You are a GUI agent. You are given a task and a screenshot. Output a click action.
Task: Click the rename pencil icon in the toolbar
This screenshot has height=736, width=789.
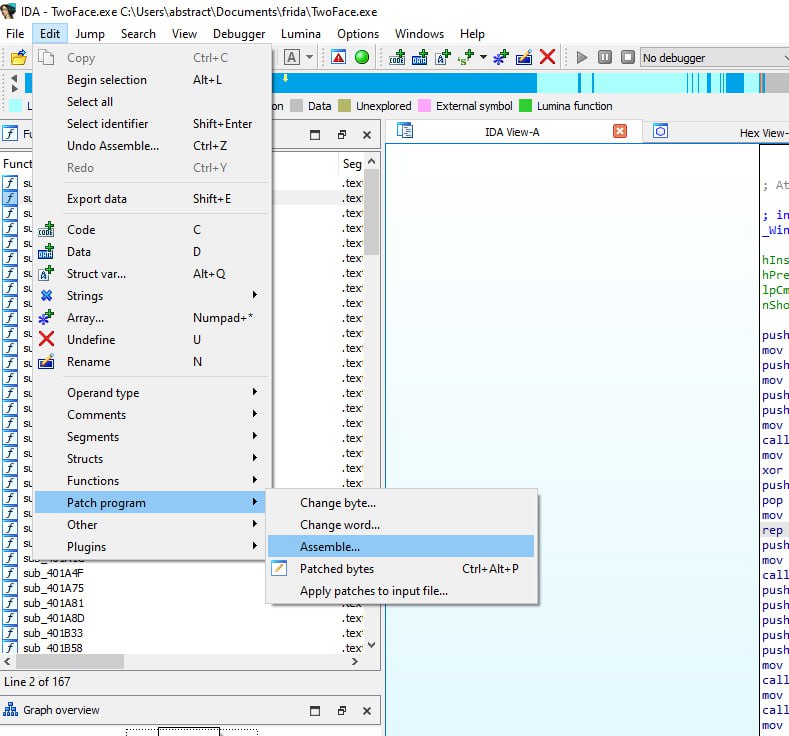(x=524, y=57)
